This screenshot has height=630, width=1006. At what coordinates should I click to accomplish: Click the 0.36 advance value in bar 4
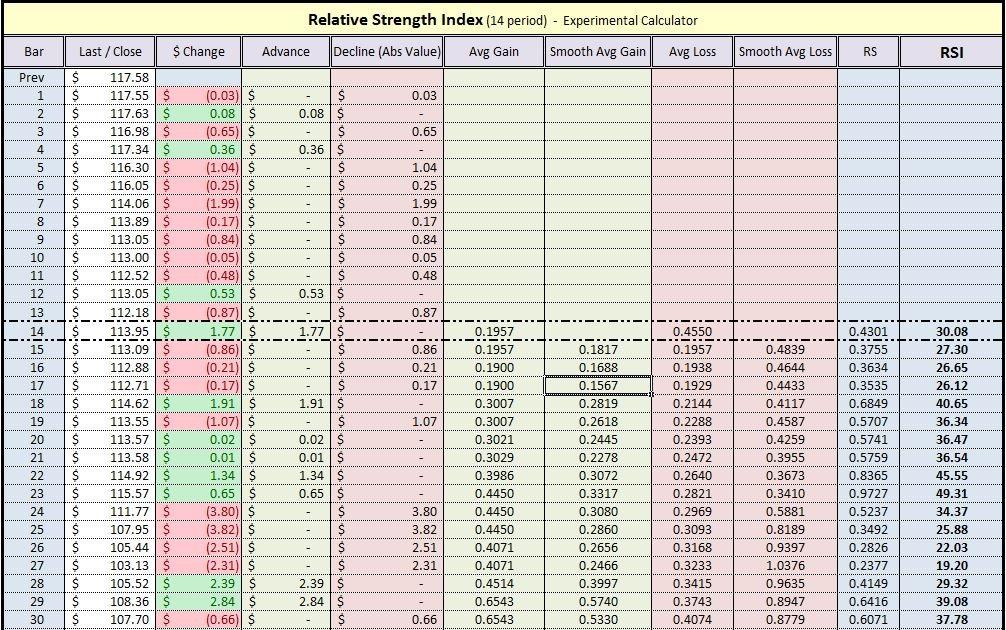286,149
